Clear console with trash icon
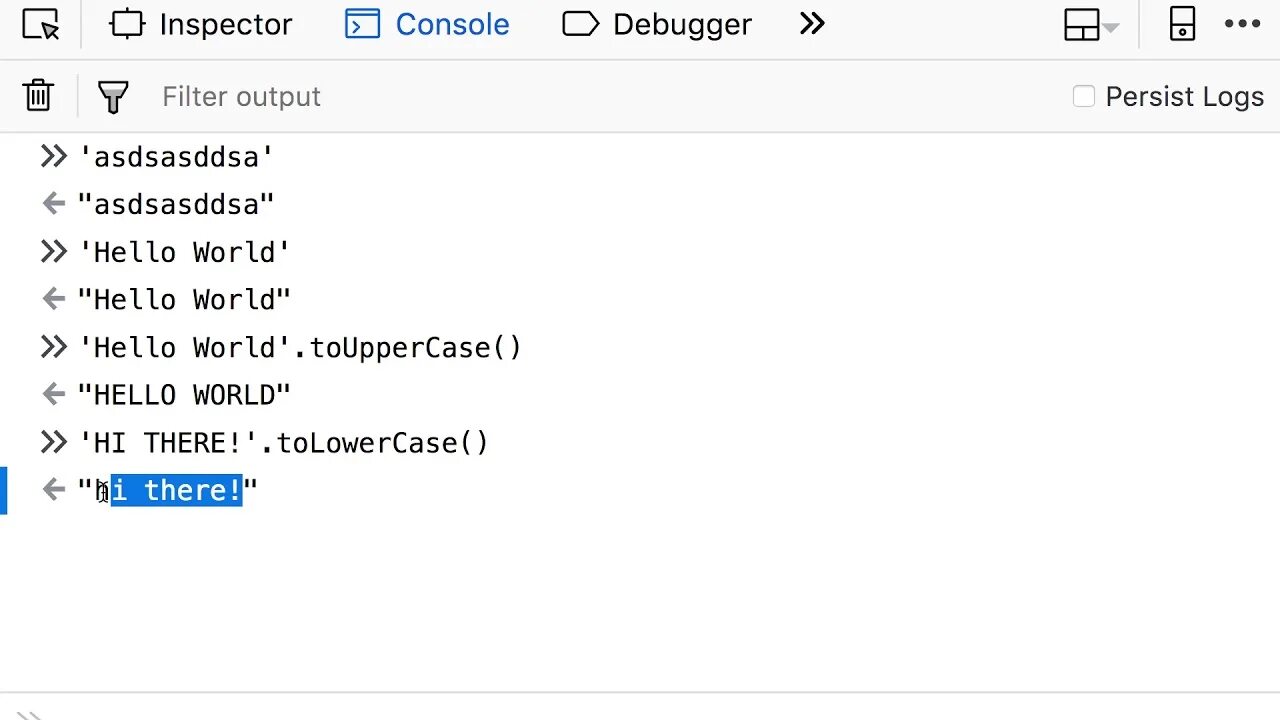 (38, 96)
